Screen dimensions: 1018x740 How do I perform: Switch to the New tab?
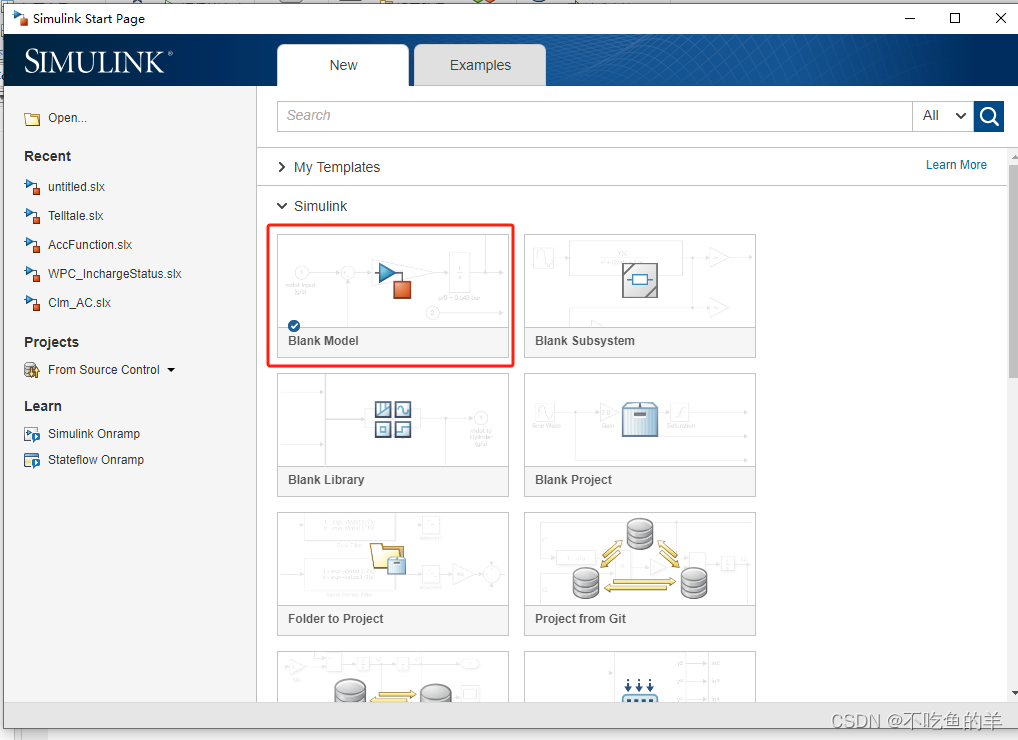pos(343,65)
